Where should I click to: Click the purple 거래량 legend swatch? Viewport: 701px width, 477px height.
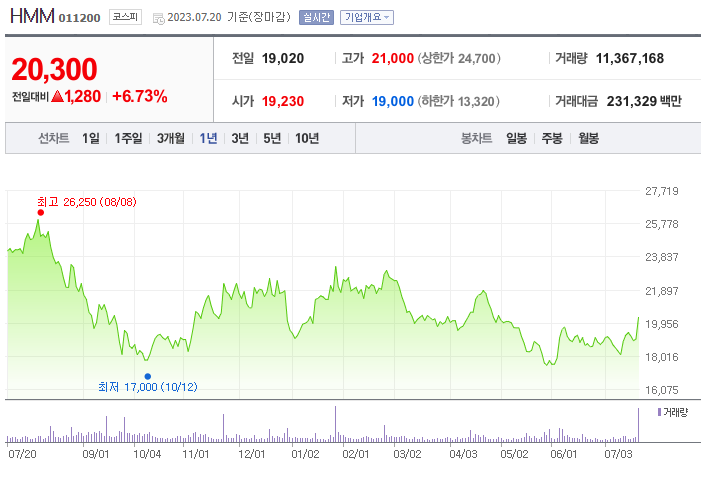[659, 412]
